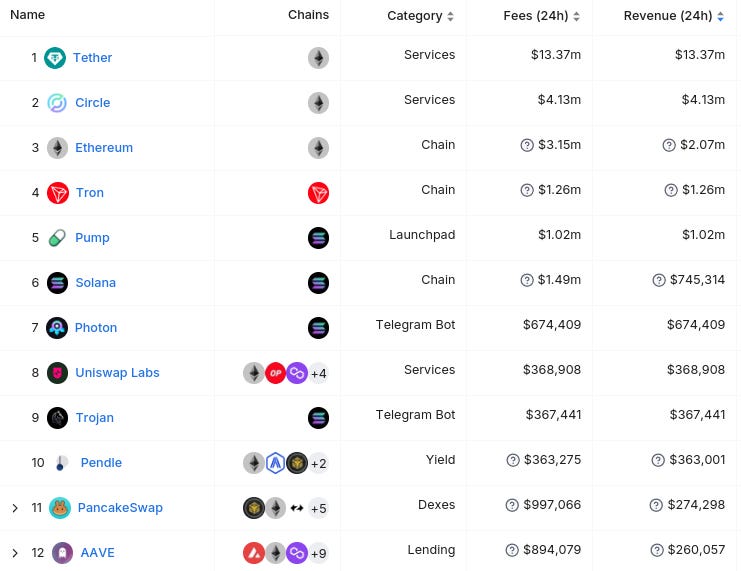Click the Trojan logo icon
Screen dimensions: 741x571
pyautogui.click(x=58, y=418)
